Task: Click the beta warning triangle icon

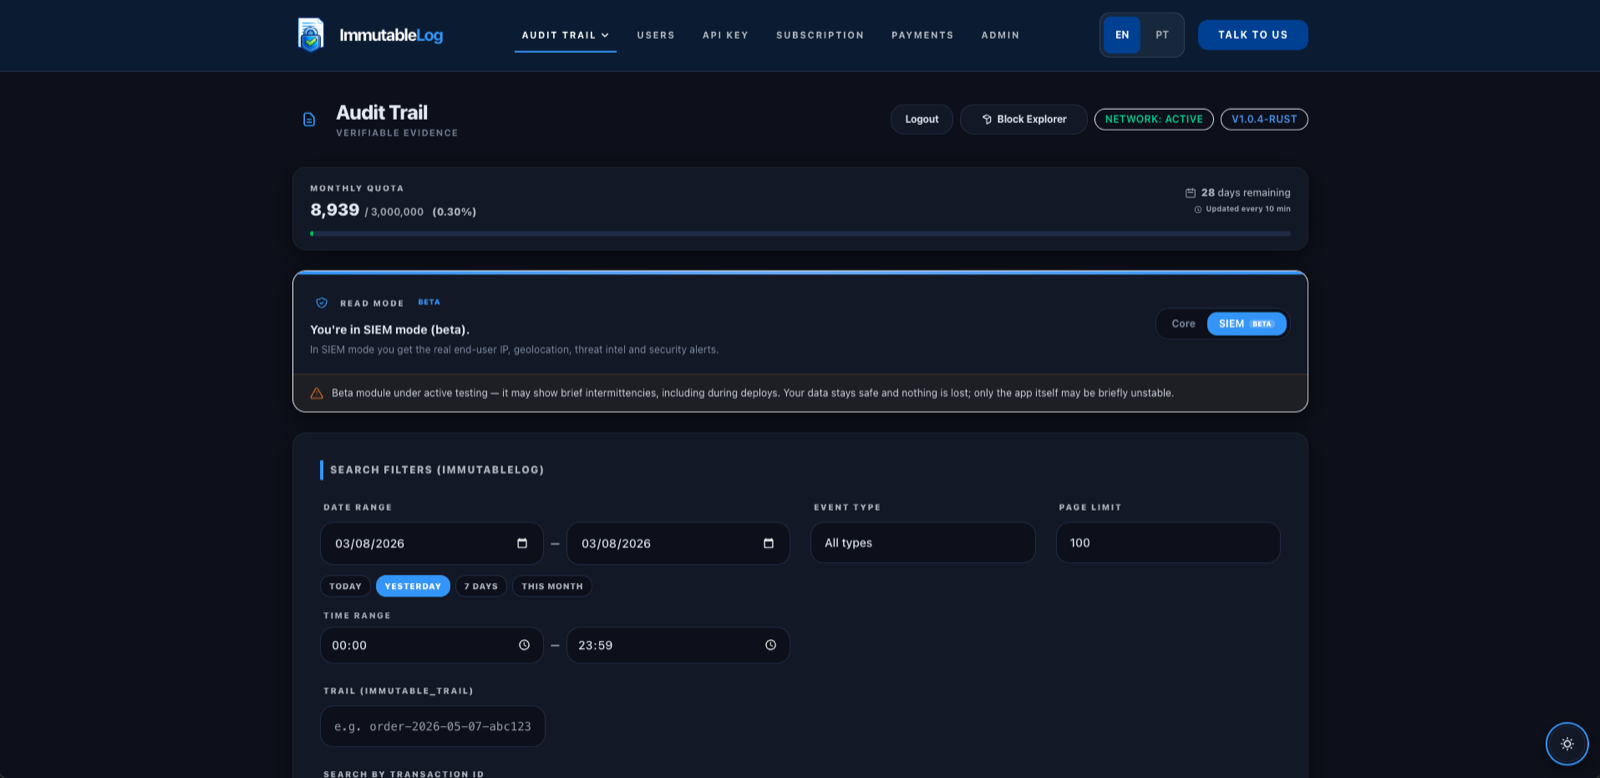Action: pos(317,393)
